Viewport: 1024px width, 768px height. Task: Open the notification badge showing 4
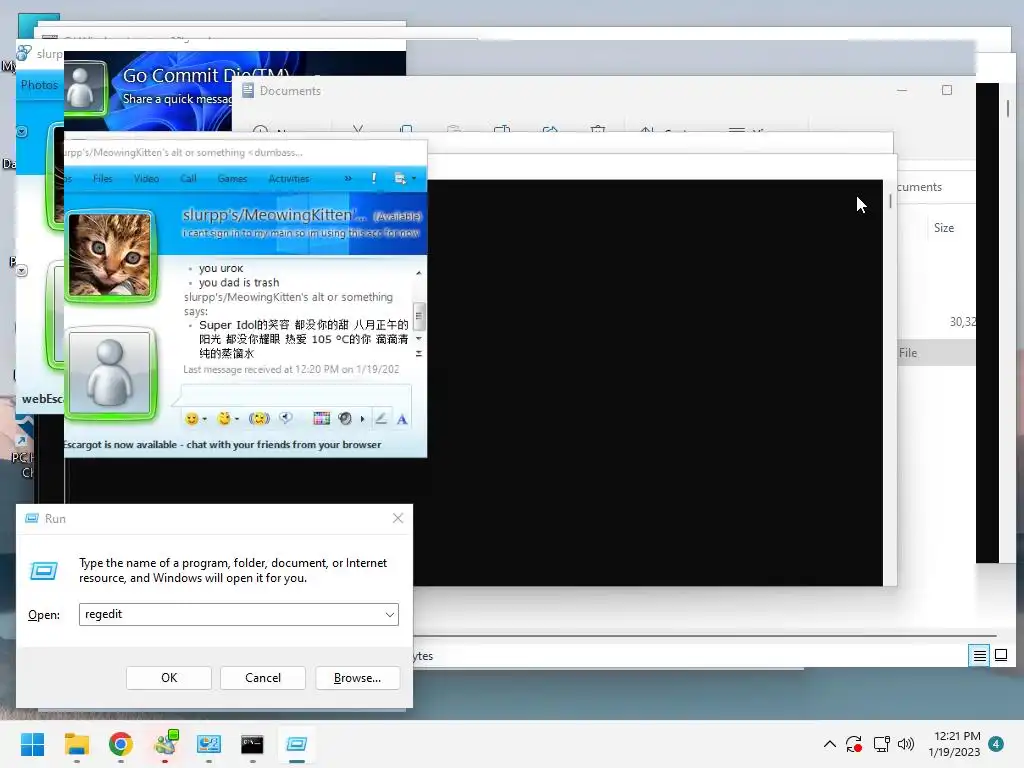pyautogui.click(x=996, y=744)
